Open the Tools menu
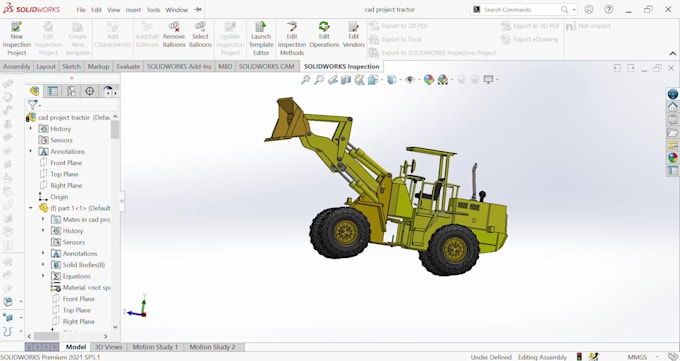The width and height of the screenshot is (680, 361). pyautogui.click(x=153, y=10)
